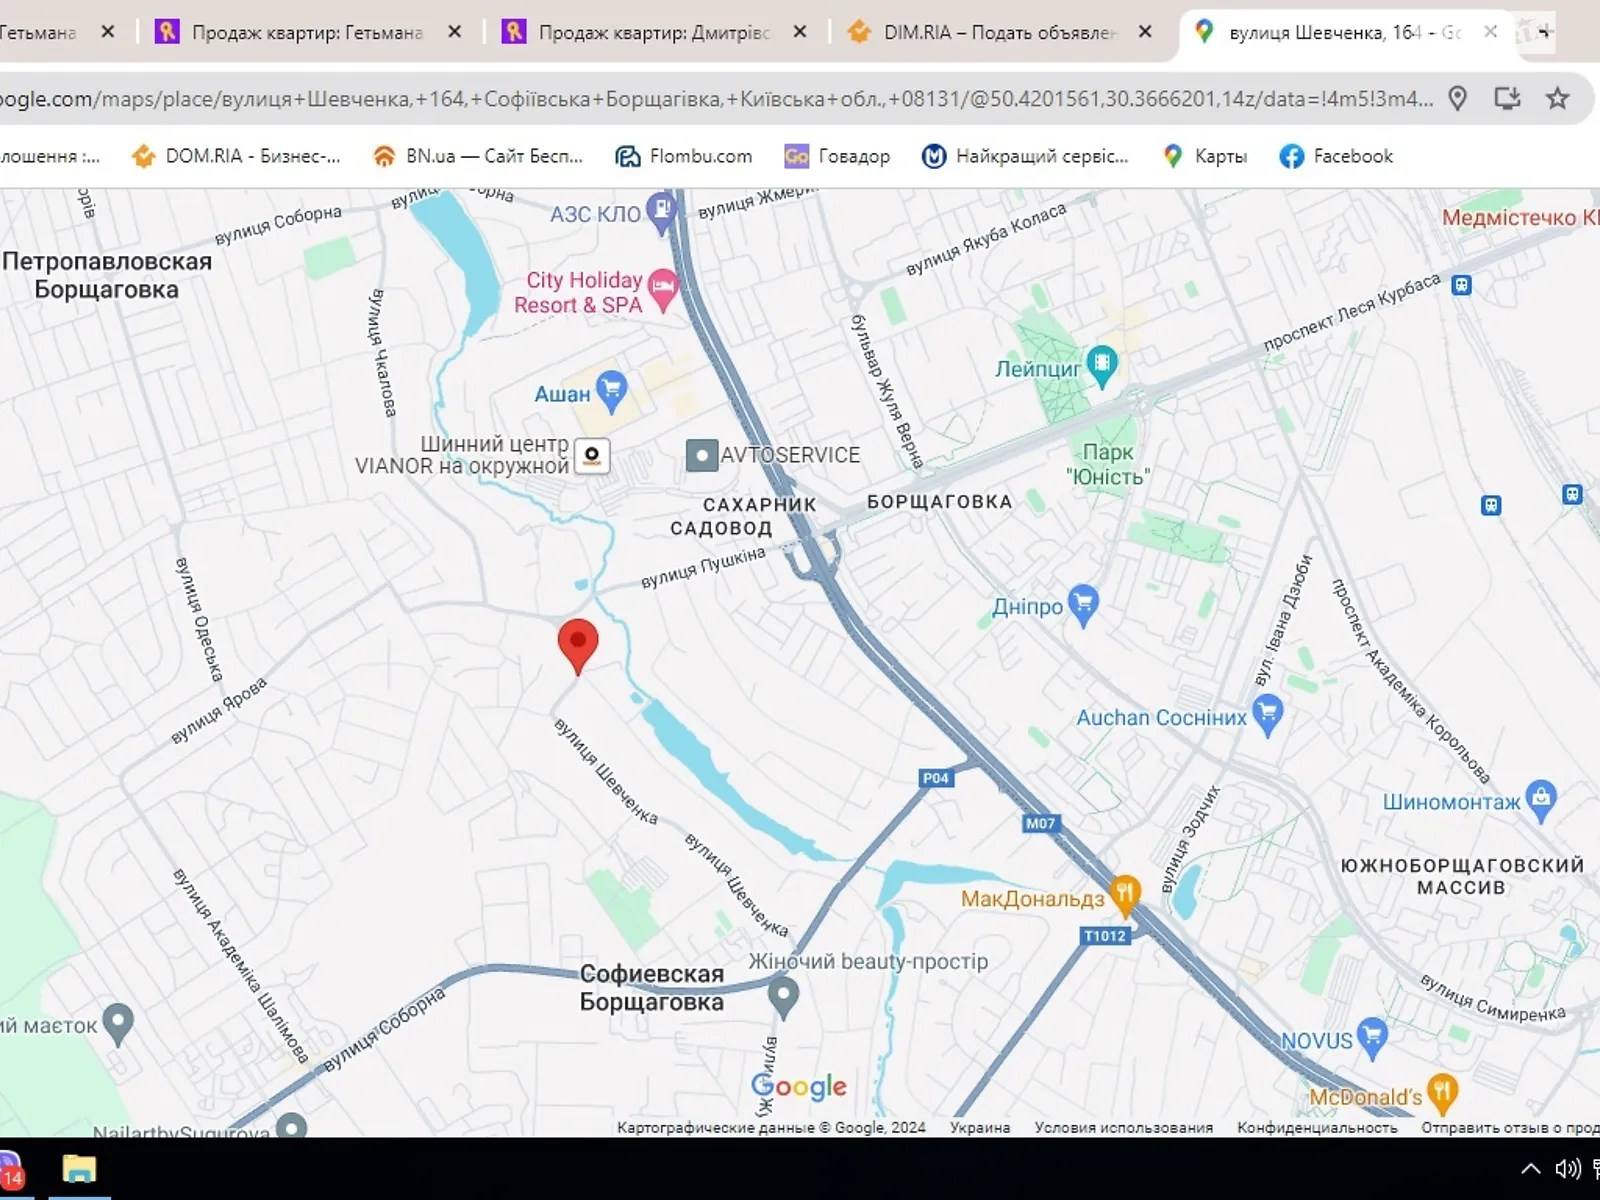Open the McDonald's restaurant pin

click(x=1442, y=1094)
